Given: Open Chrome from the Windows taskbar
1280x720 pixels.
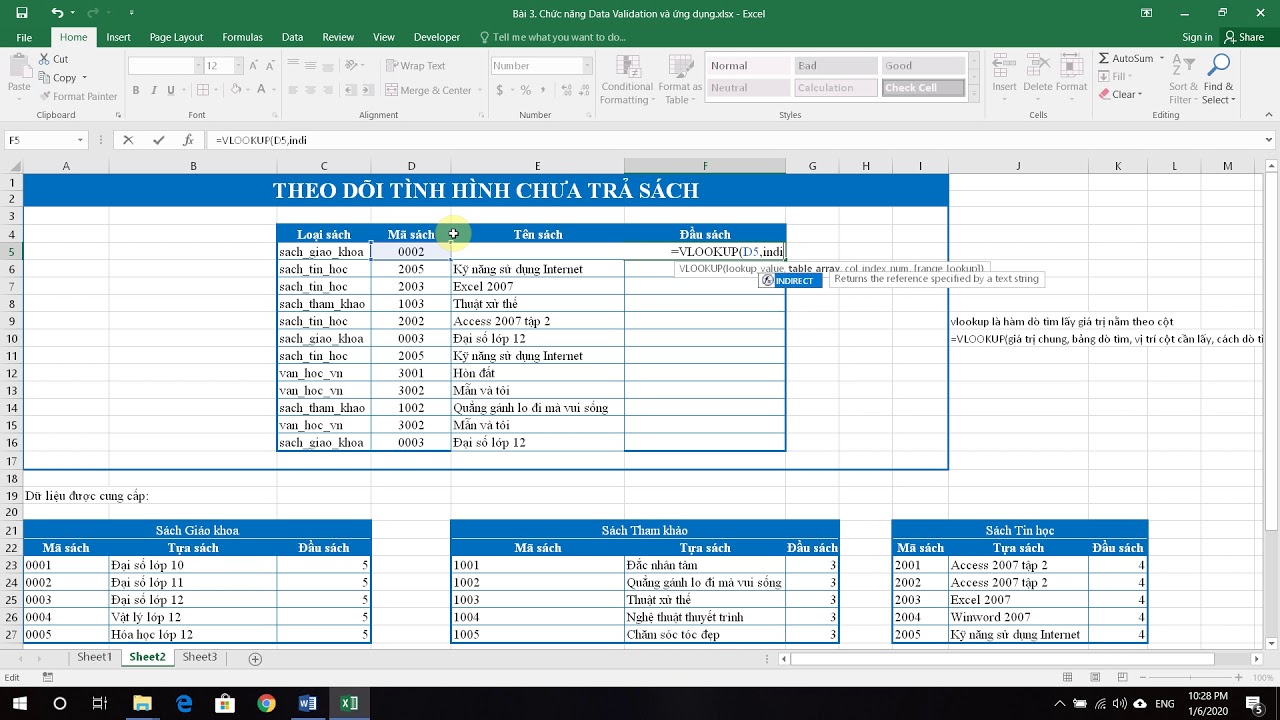Looking at the screenshot, I should coord(266,704).
